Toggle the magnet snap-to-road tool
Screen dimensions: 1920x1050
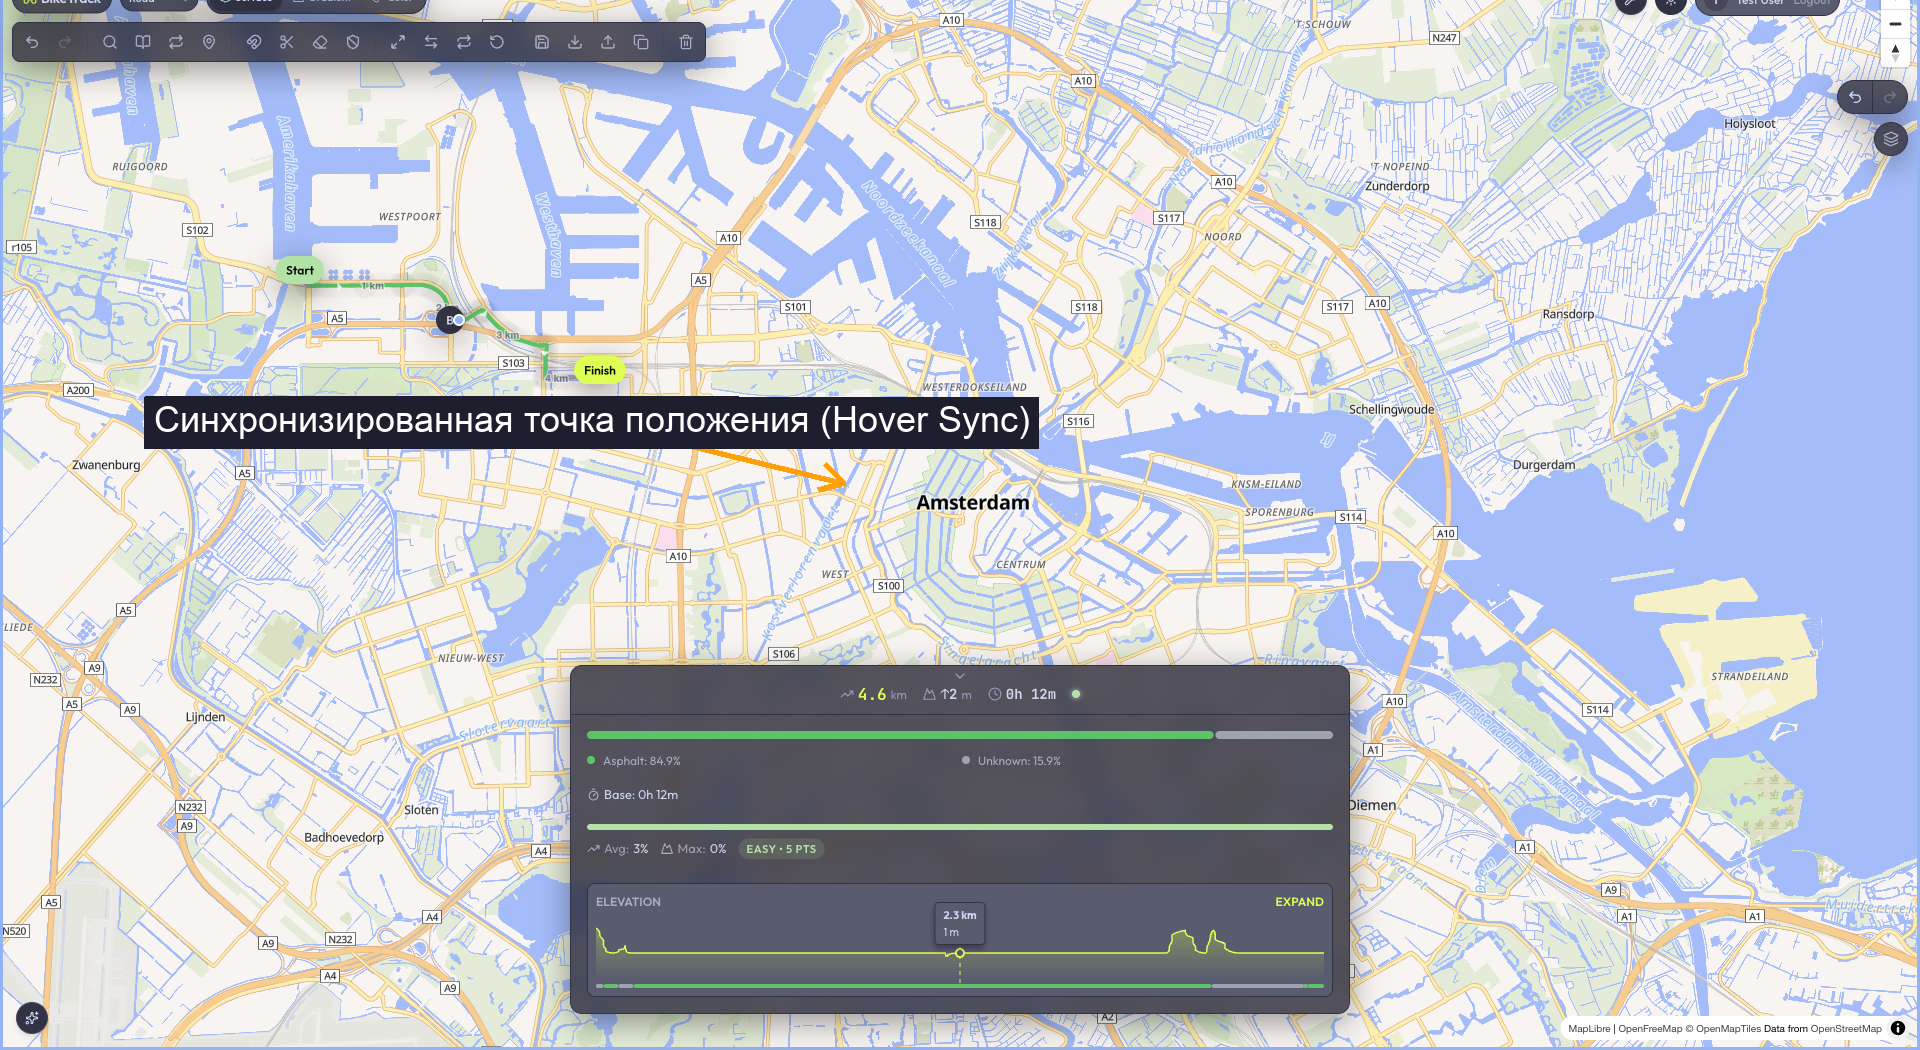tap(254, 42)
